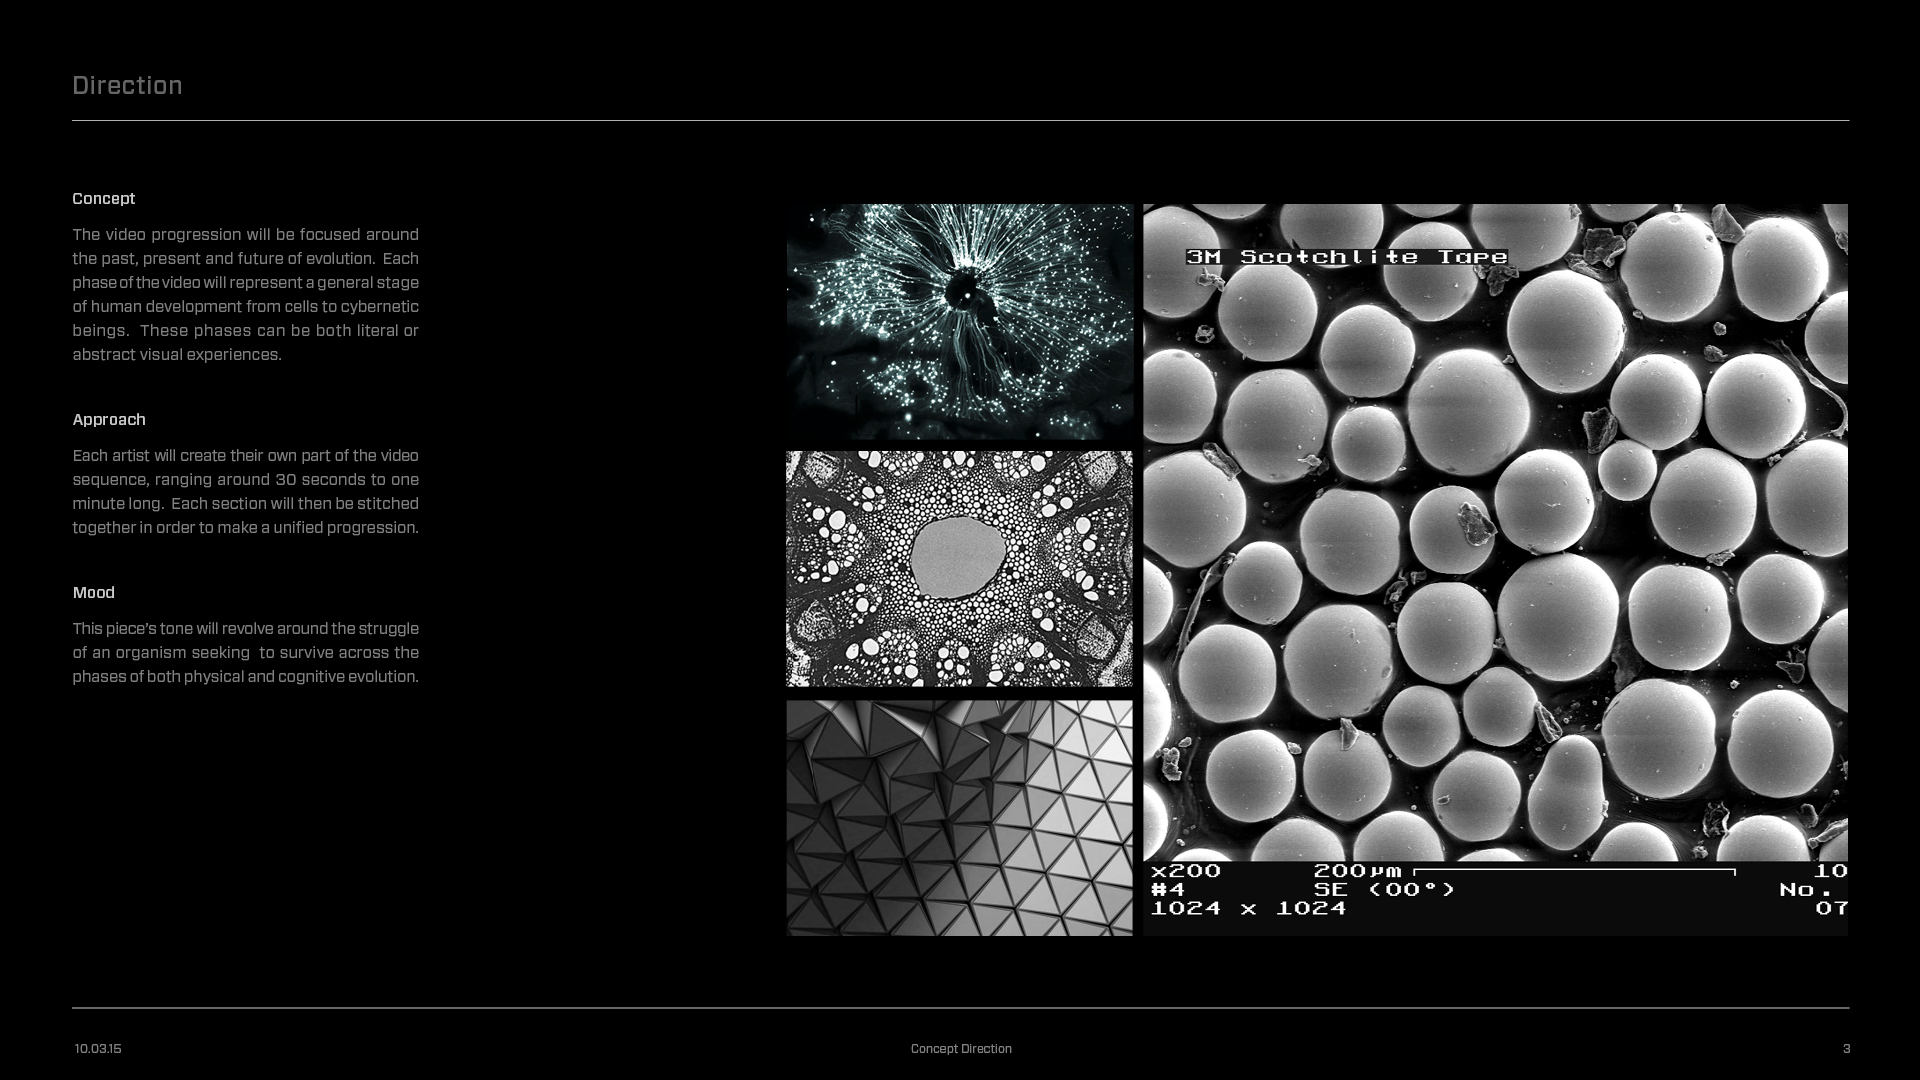Click the page number 3

point(1846,1049)
